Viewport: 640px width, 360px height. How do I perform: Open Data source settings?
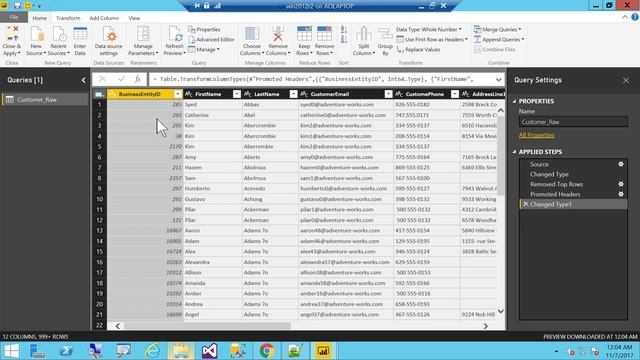109,34
